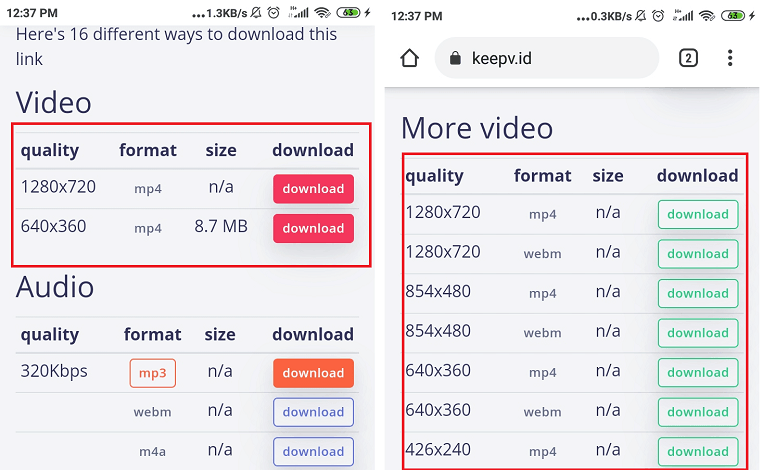Image resolution: width=763 pixels, height=470 pixels.
Task: Download More video 1280x720 webm
Action: point(698,254)
